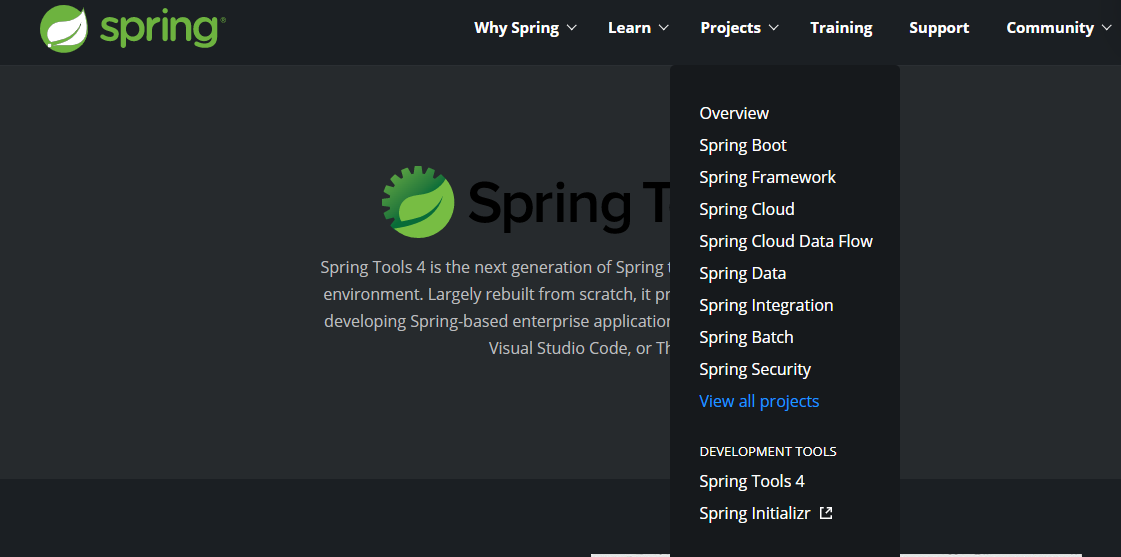Click the spring wordmark in header
The image size is (1121, 557).
tap(159, 29)
